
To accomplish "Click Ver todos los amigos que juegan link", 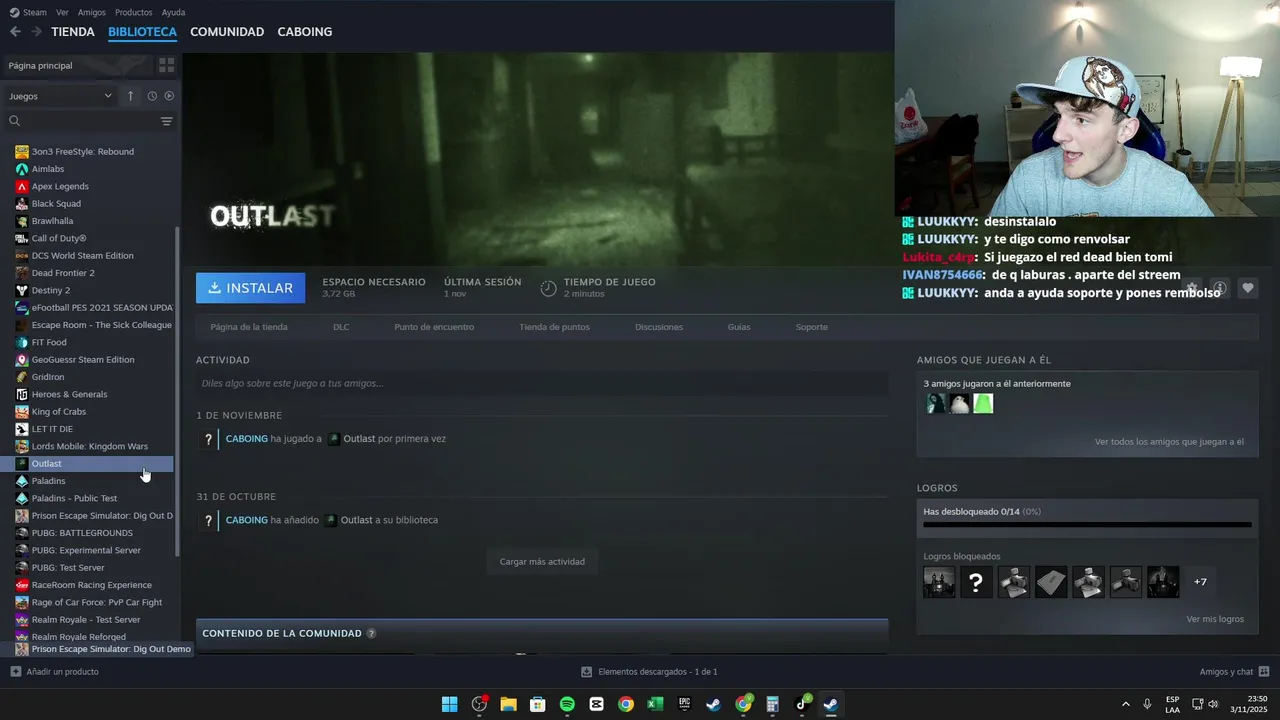I will tap(1169, 442).
